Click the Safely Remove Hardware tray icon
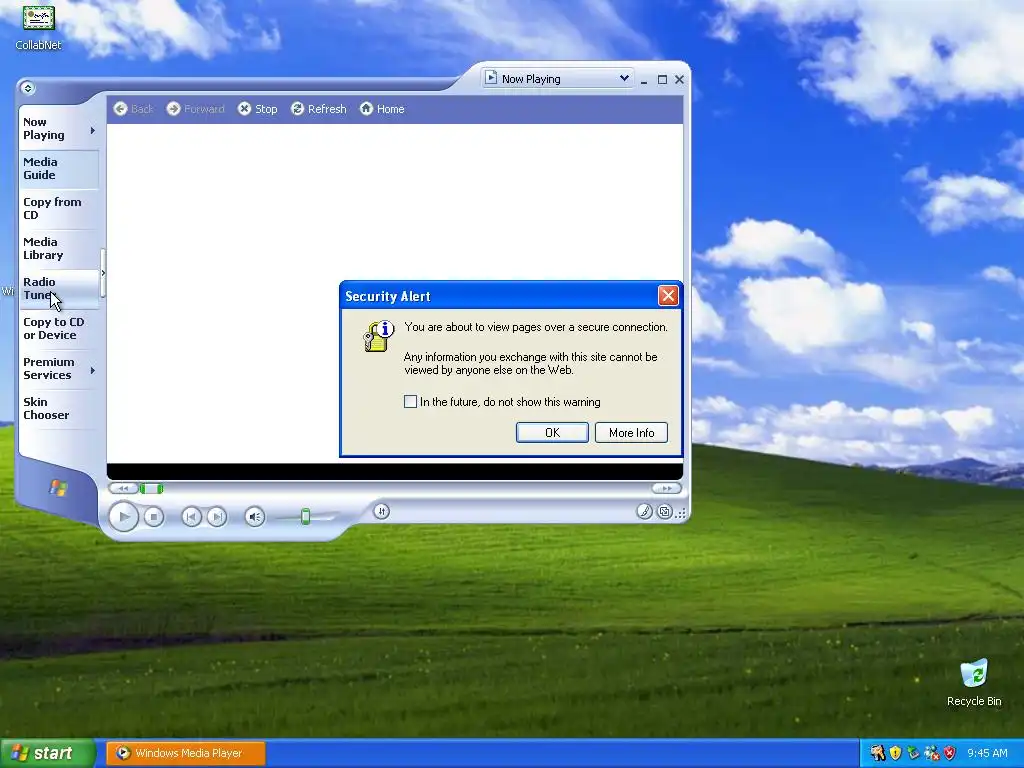This screenshot has width=1024, height=768. (913, 753)
